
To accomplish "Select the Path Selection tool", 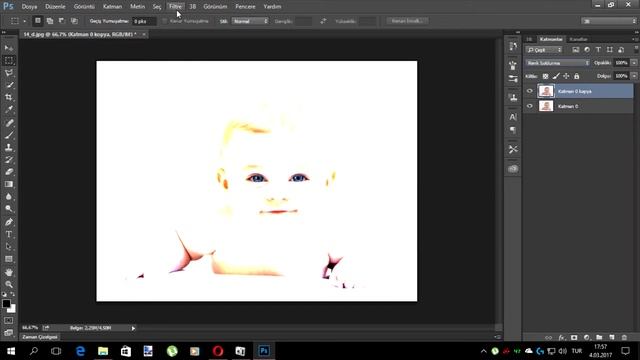I will pyautogui.click(x=9, y=247).
